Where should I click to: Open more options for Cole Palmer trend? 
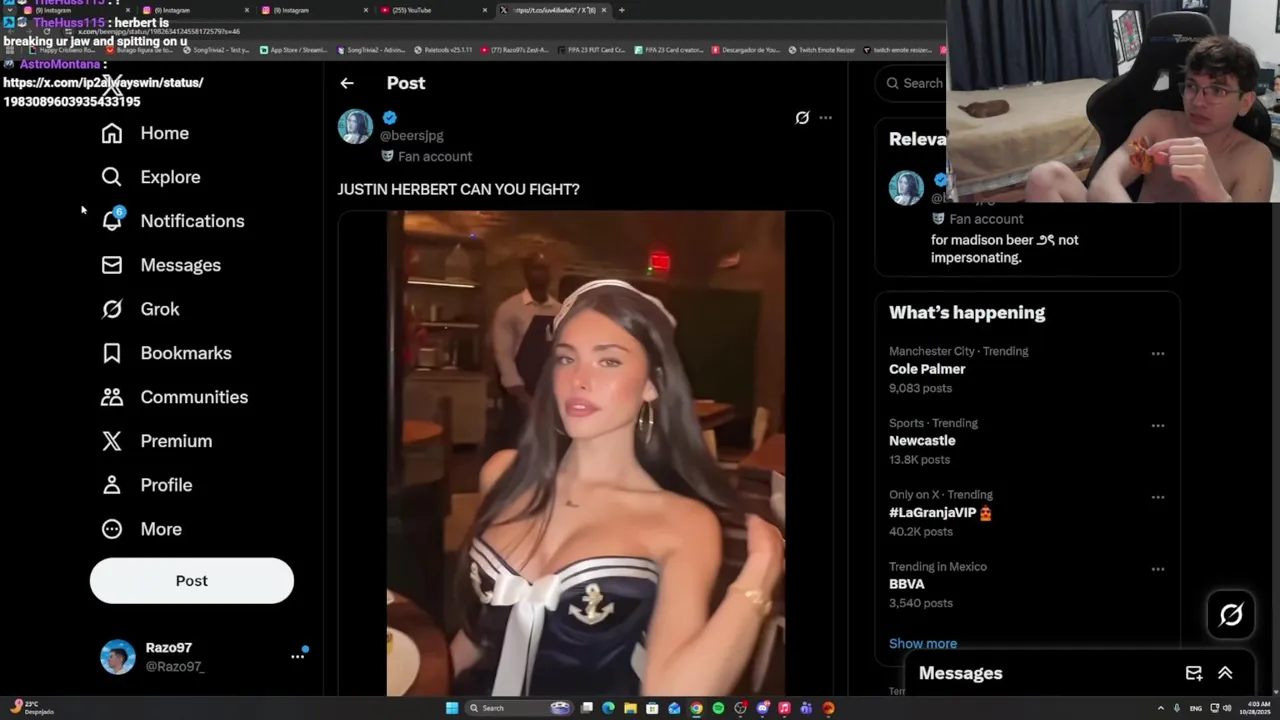(x=1158, y=353)
